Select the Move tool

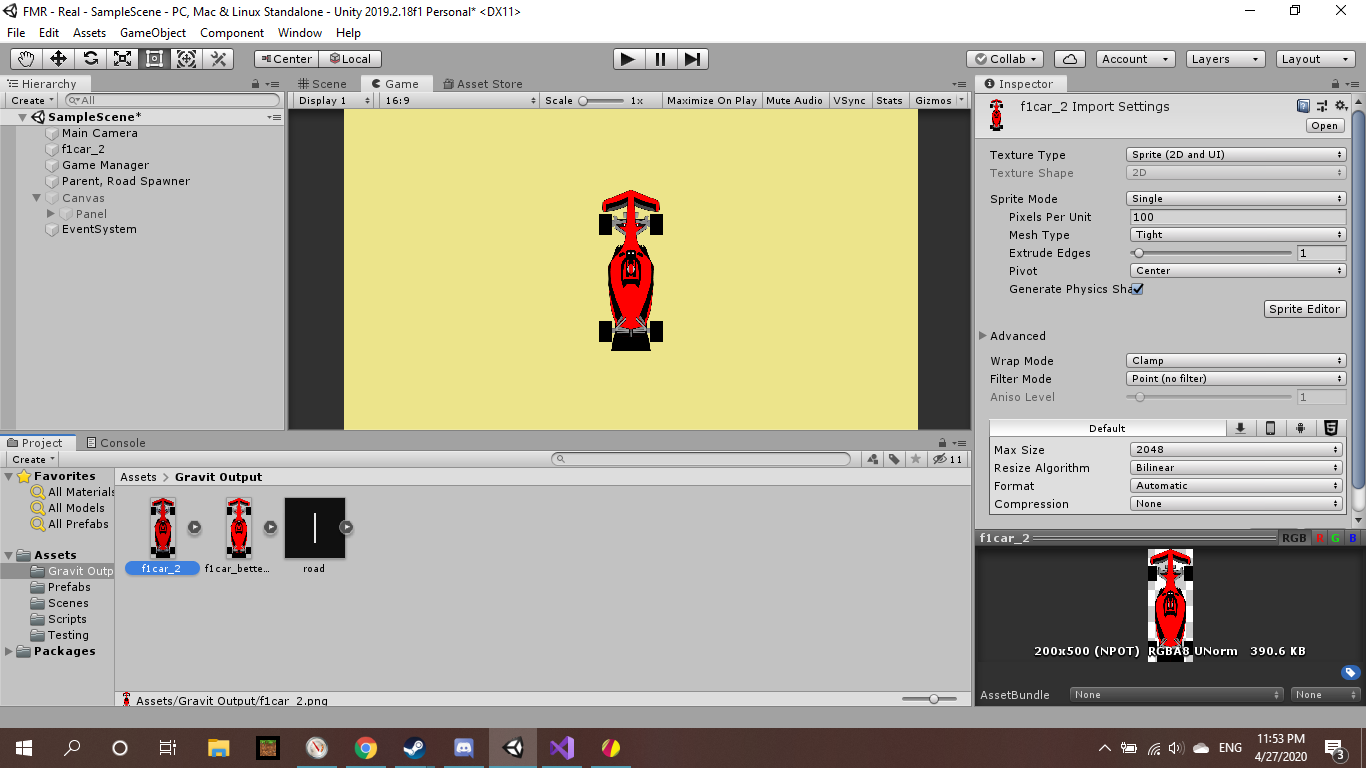pyautogui.click(x=58, y=59)
